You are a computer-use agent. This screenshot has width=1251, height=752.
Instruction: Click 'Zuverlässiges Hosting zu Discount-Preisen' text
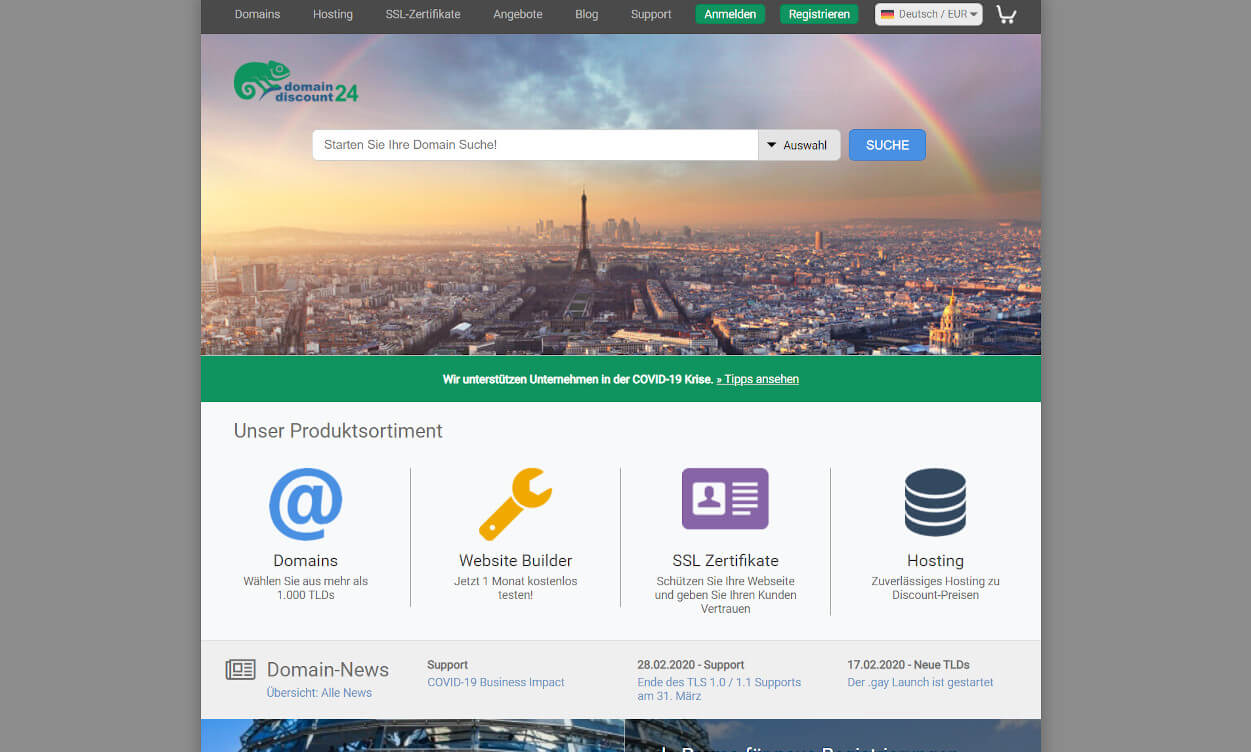(x=935, y=588)
